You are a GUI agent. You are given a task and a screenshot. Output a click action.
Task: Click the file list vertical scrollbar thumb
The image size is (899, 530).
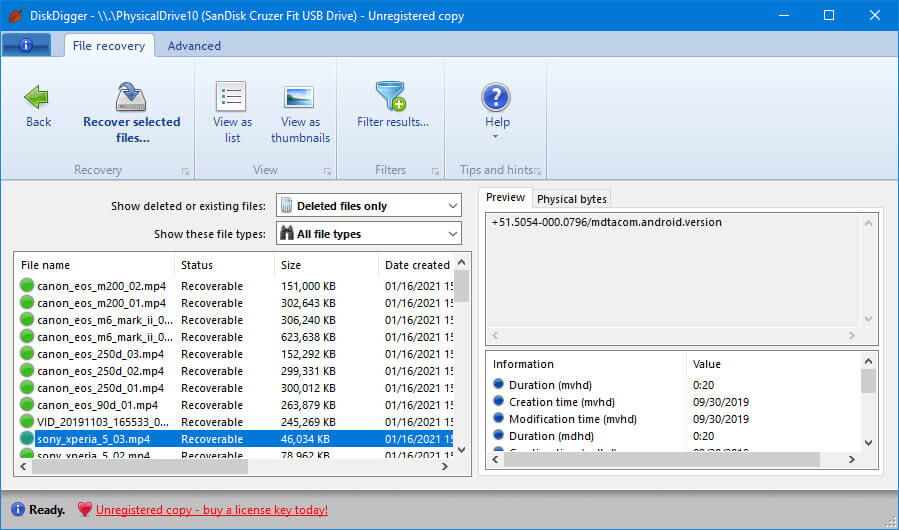(x=462, y=286)
